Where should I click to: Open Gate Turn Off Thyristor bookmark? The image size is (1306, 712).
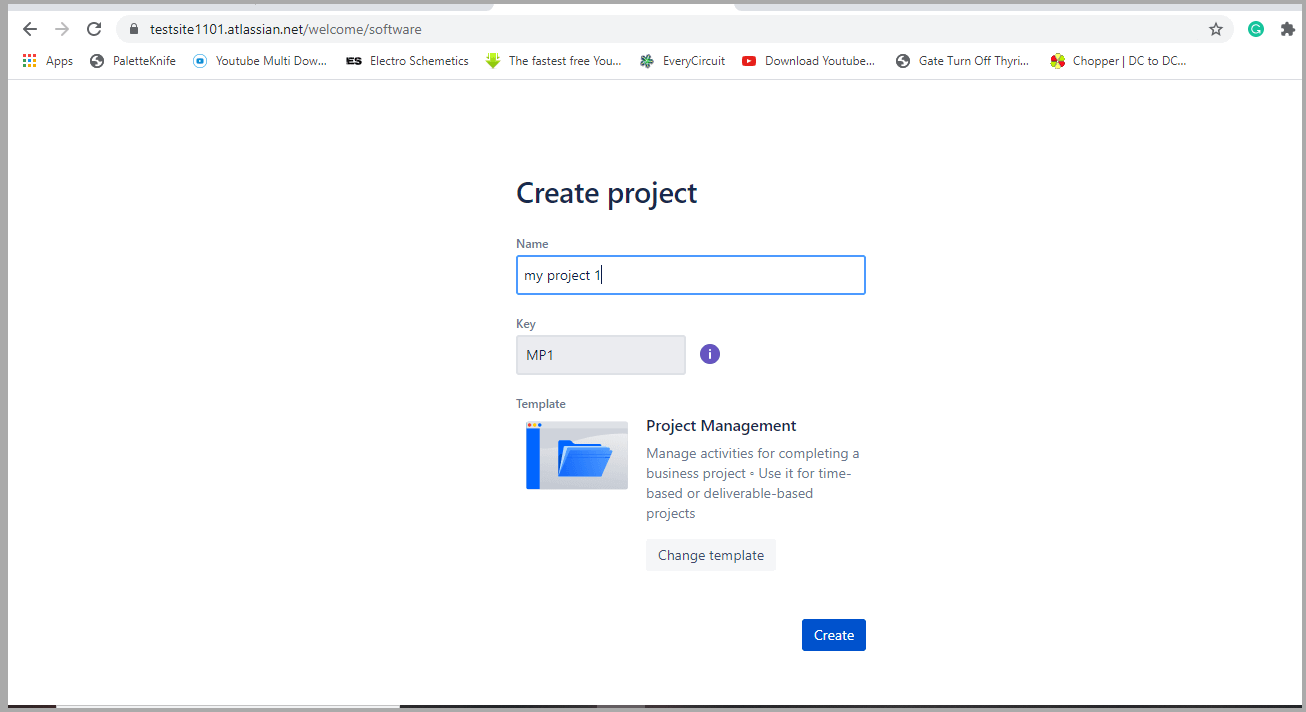pyautogui.click(x=962, y=61)
